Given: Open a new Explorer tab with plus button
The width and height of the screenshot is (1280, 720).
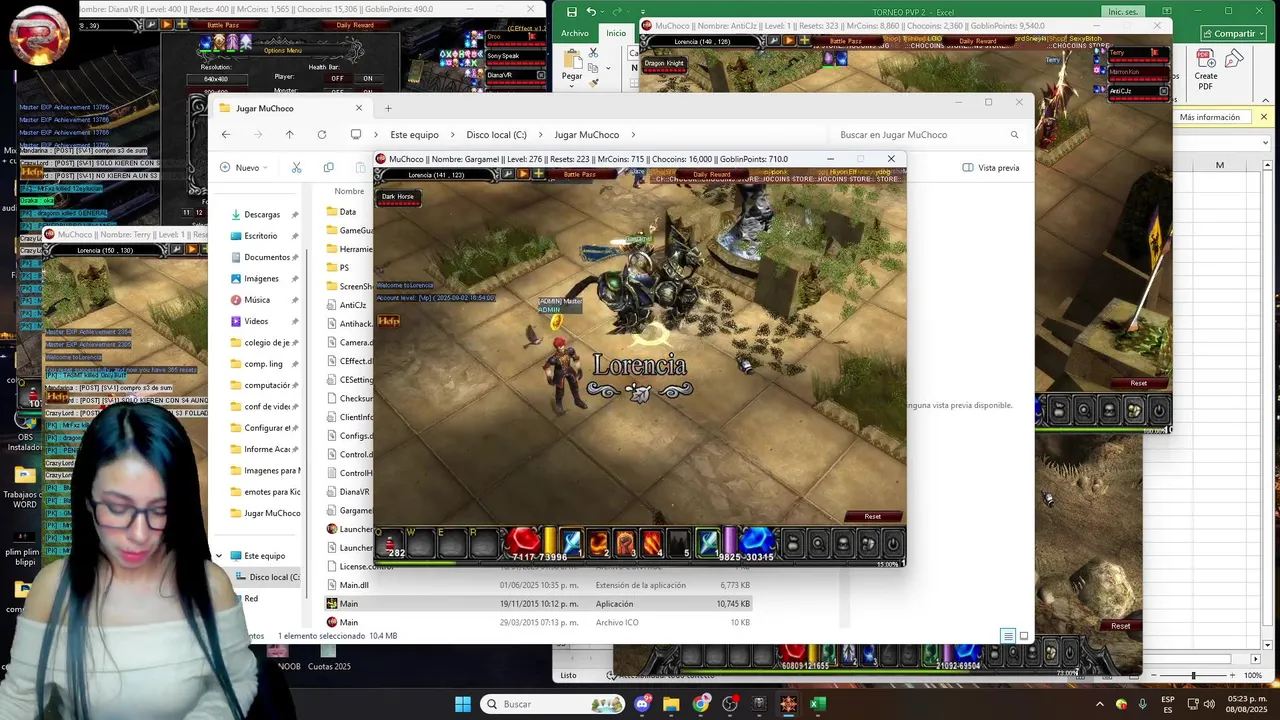Looking at the screenshot, I should click(389, 108).
